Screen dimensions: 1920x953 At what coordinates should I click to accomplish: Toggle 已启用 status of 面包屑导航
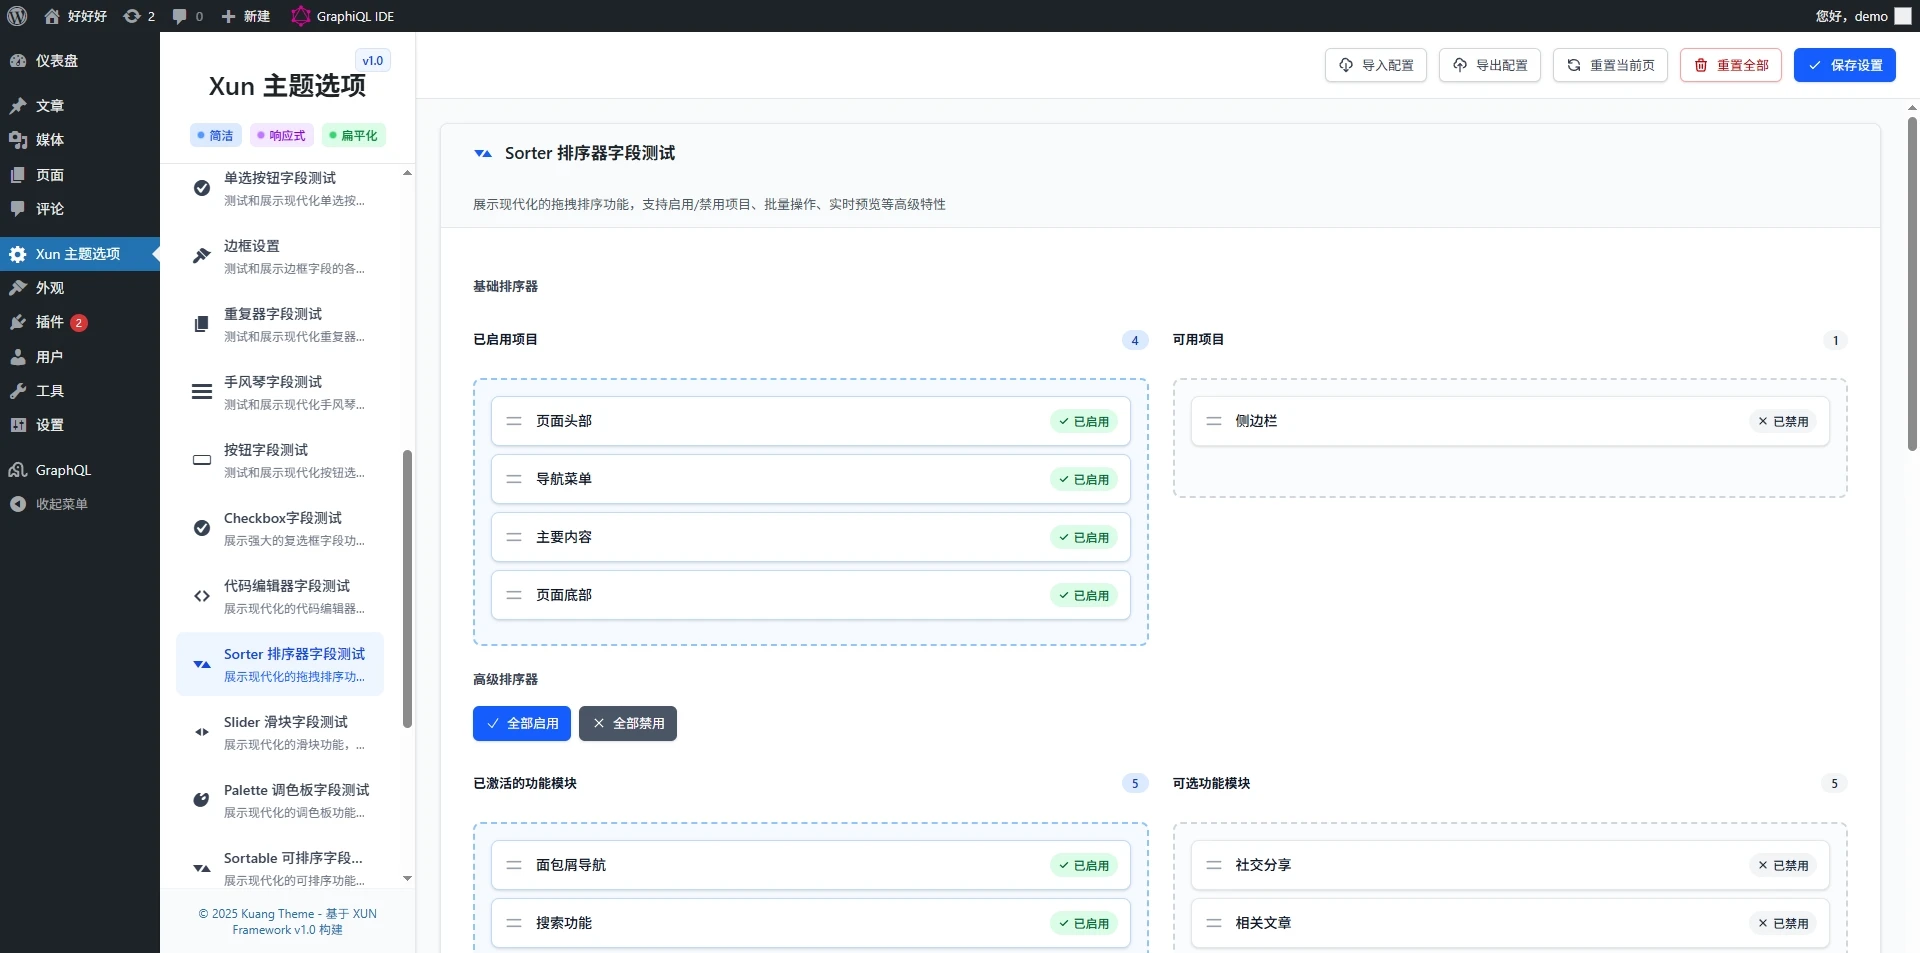point(1084,866)
